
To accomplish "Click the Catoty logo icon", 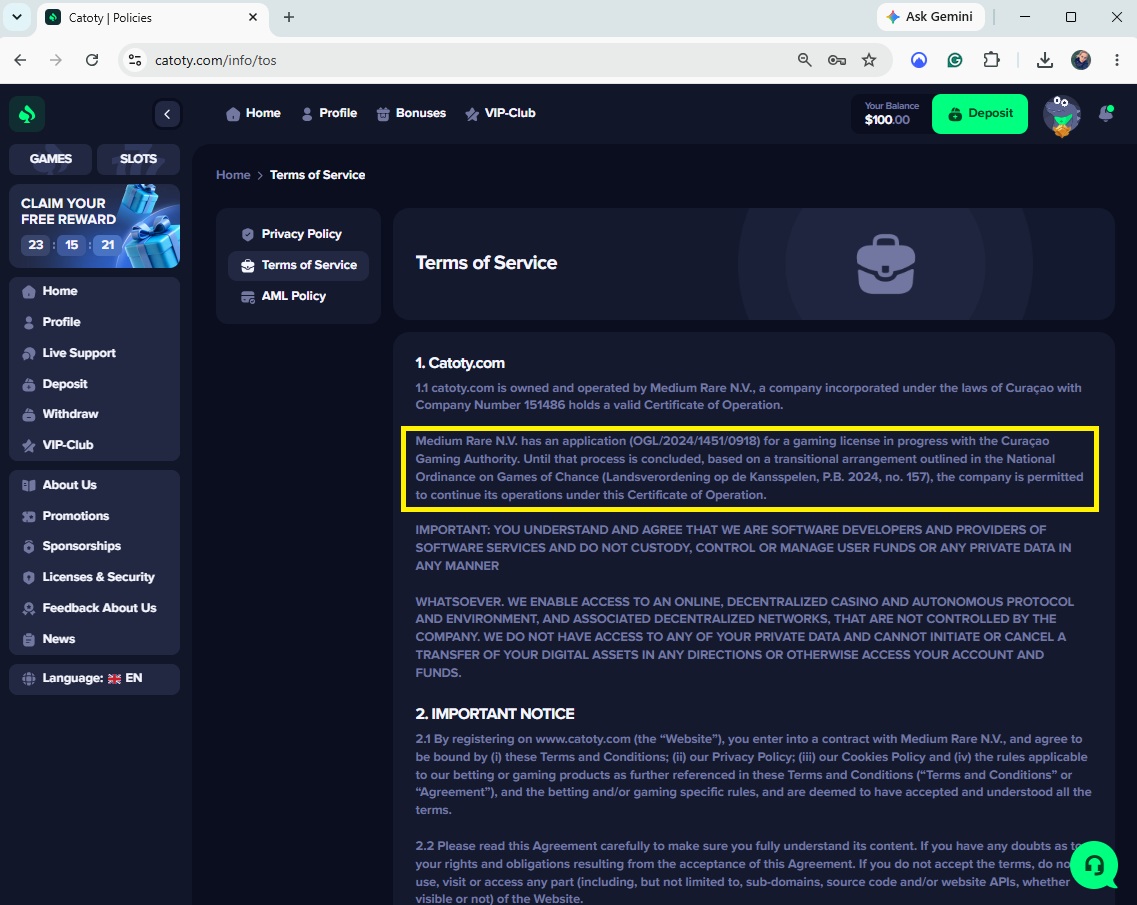I will pos(28,114).
